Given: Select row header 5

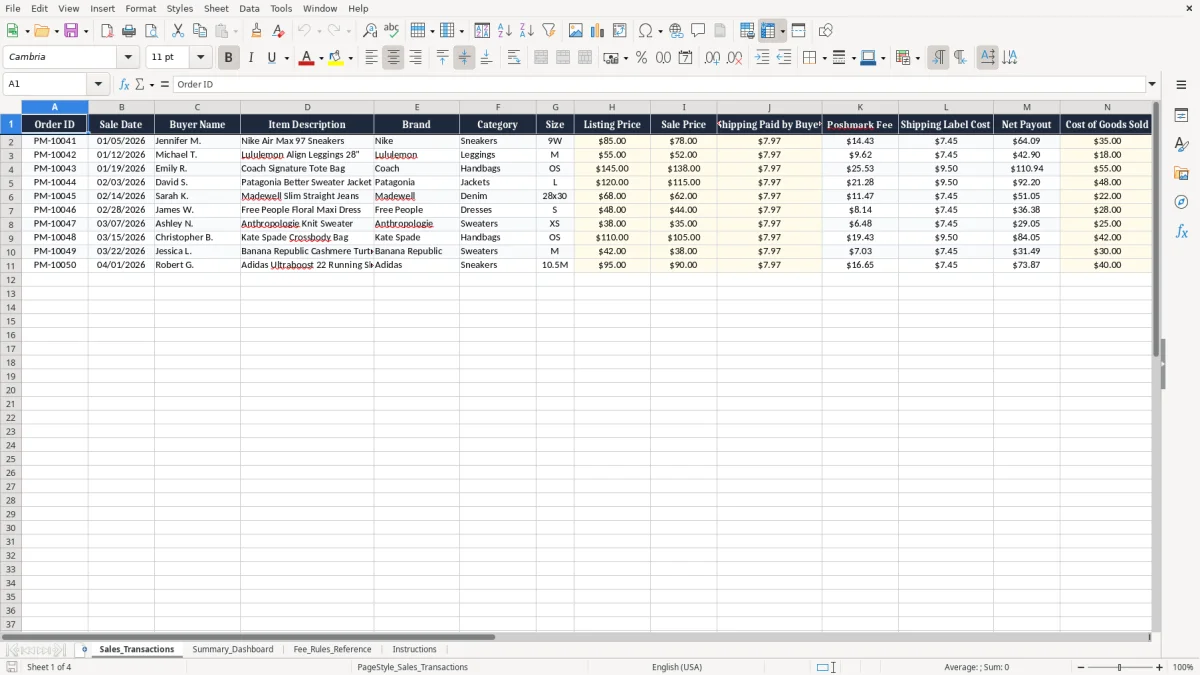Looking at the screenshot, I should click(x=11, y=182).
